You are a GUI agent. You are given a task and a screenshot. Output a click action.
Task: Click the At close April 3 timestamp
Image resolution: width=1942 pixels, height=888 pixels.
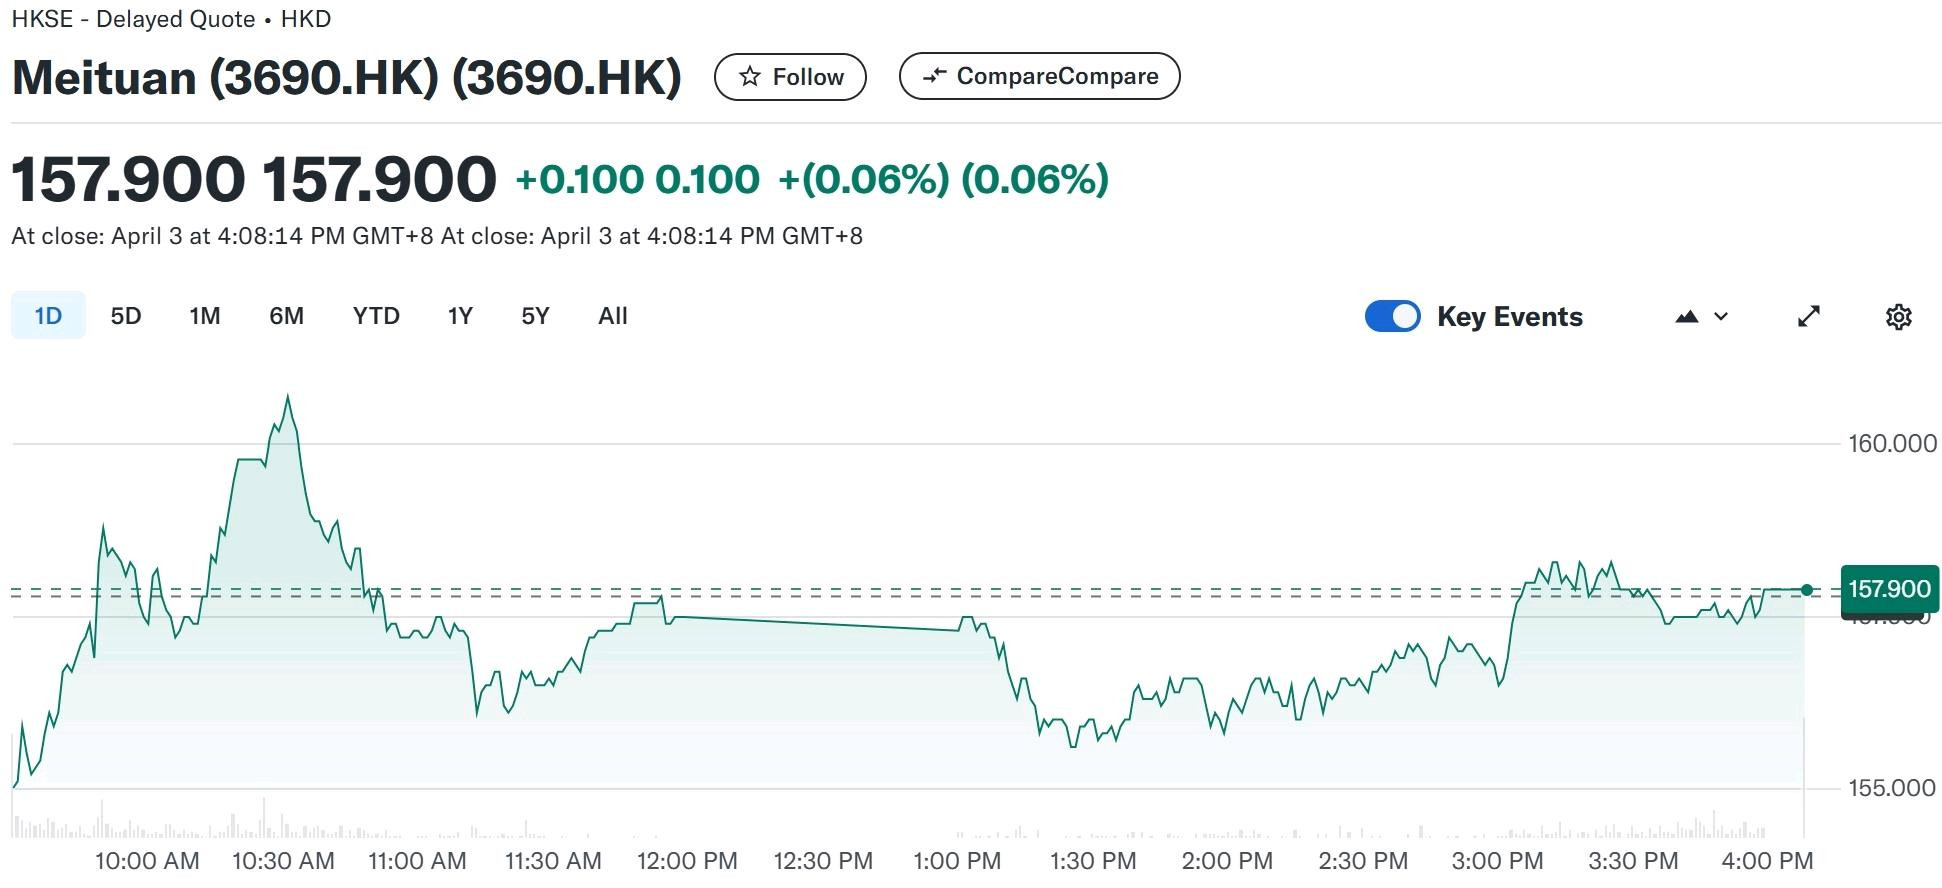point(437,236)
